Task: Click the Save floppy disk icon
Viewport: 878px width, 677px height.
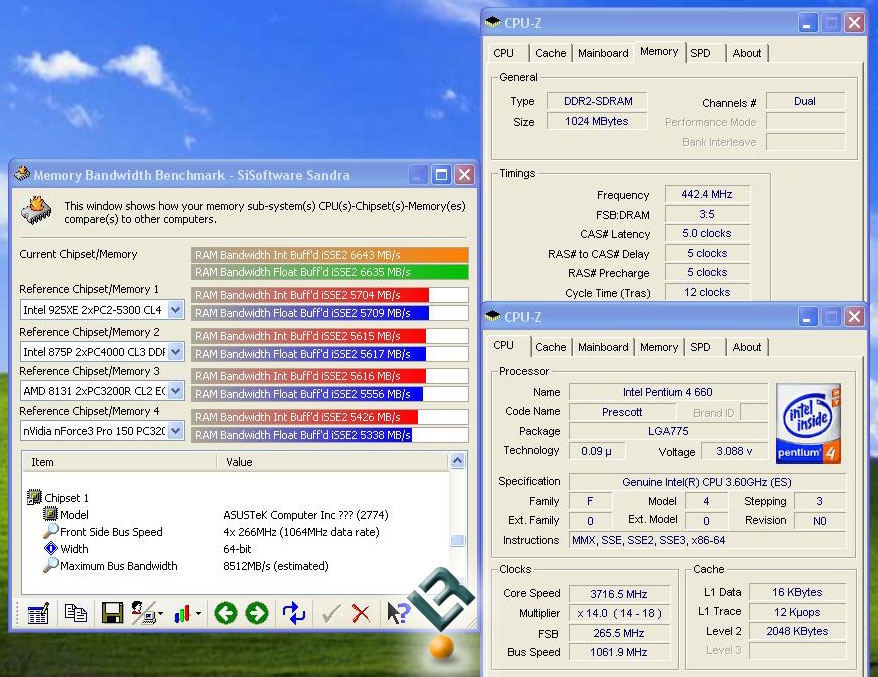Action: (112, 613)
